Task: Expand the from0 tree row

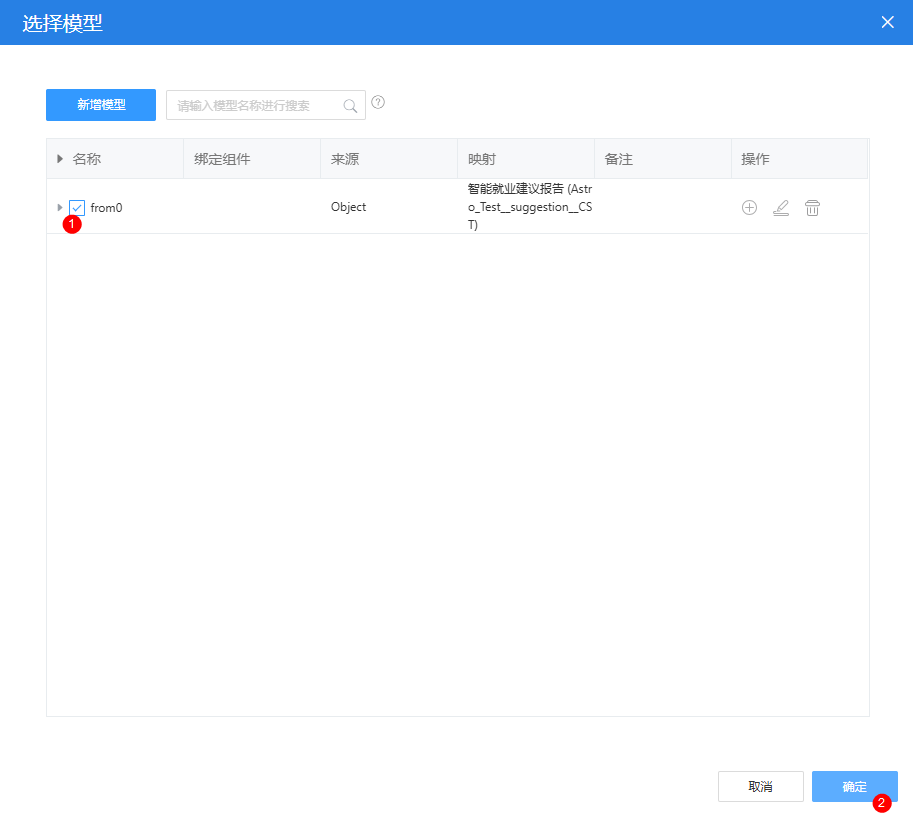Action: coord(59,207)
